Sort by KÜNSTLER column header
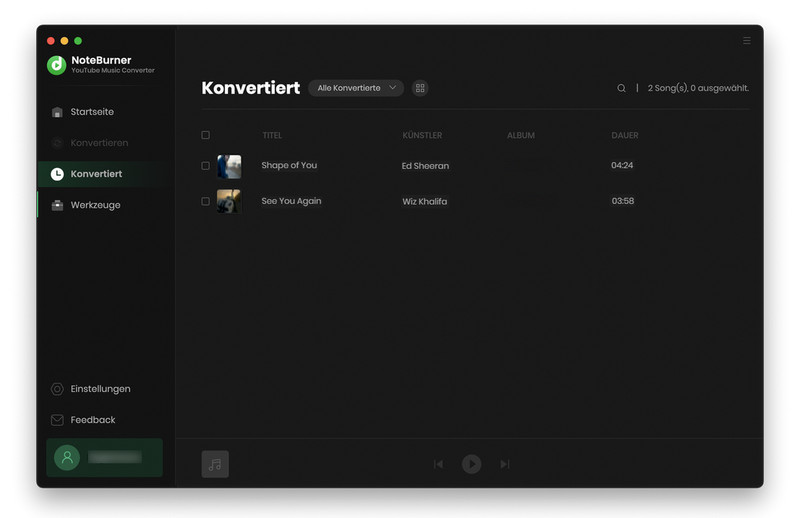 pos(422,135)
